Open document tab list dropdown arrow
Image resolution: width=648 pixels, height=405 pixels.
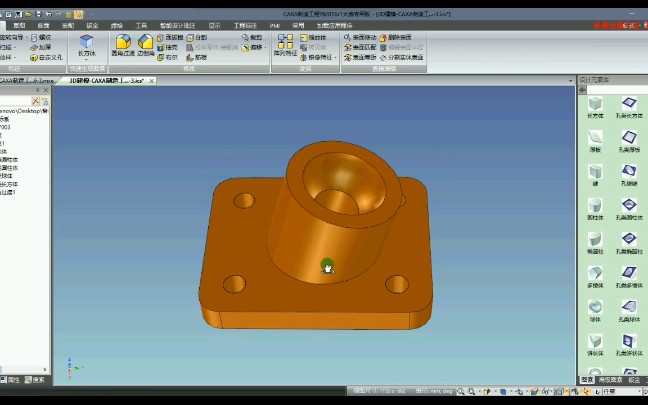click(571, 81)
